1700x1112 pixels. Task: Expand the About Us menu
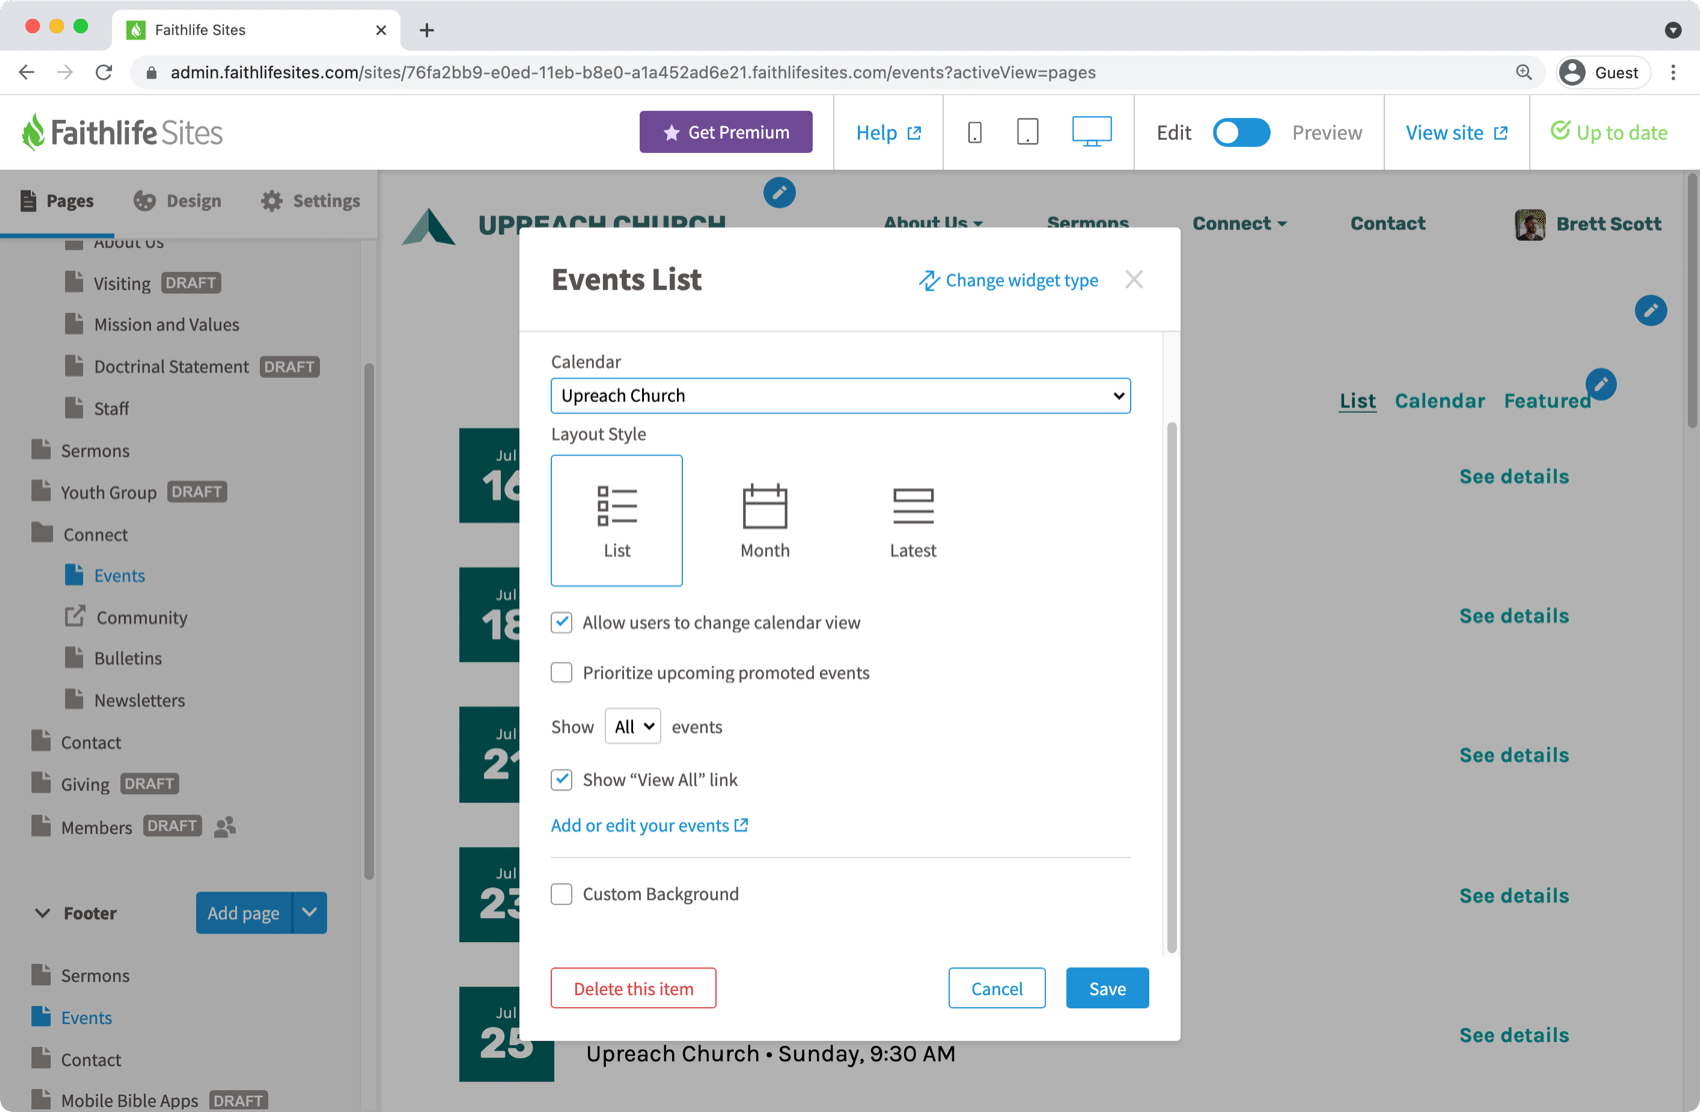933,224
